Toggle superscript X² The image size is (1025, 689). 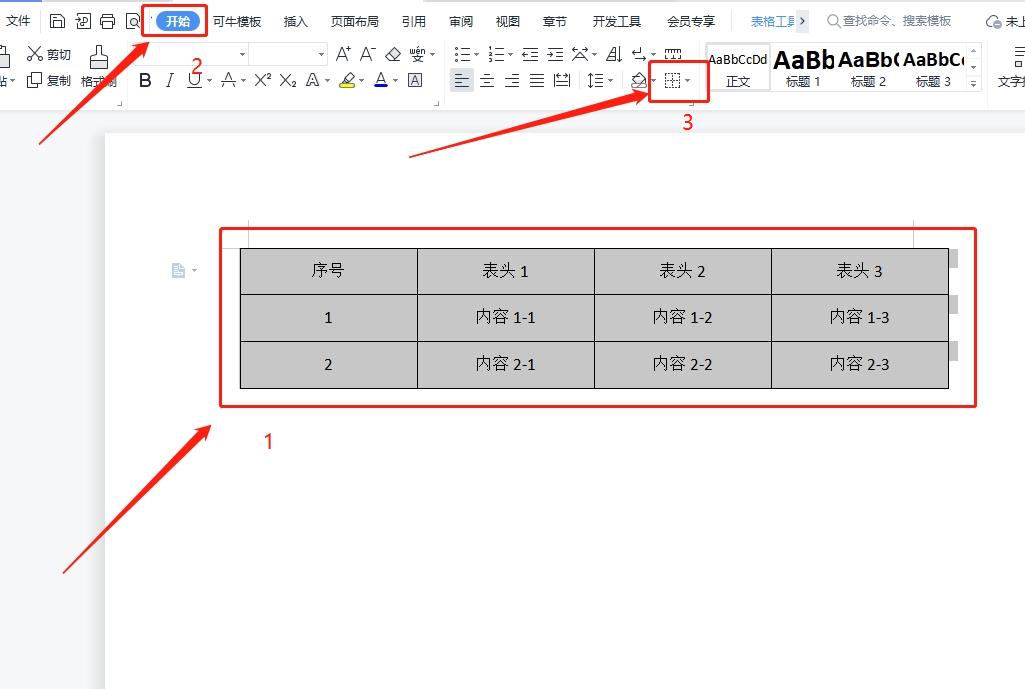(x=262, y=80)
